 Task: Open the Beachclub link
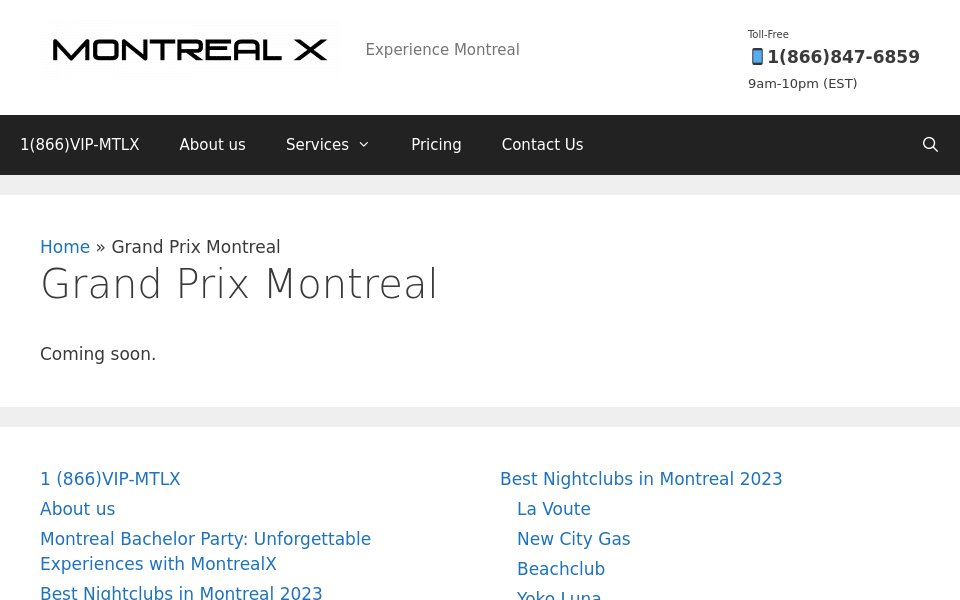click(560, 569)
